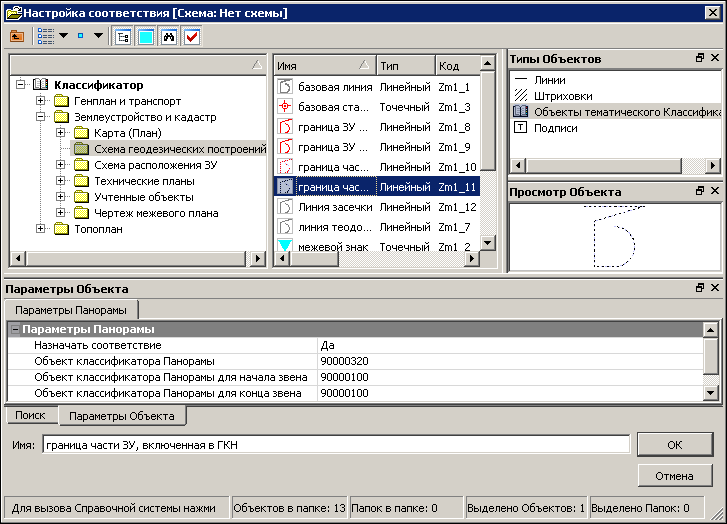Click the sort header above the tree
This screenshot has width=727, height=524.
point(138,65)
